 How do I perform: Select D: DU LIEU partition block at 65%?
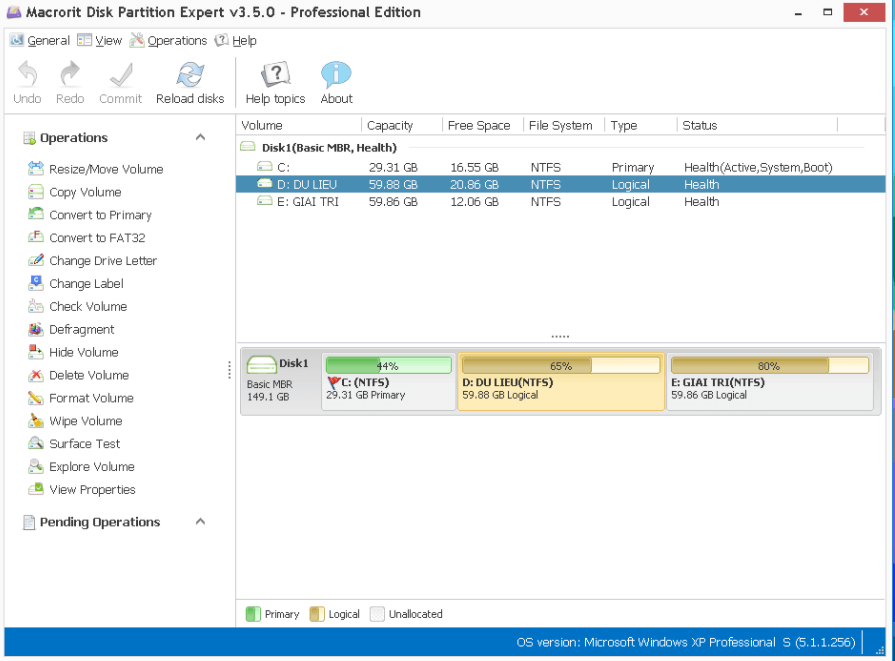coord(561,381)
